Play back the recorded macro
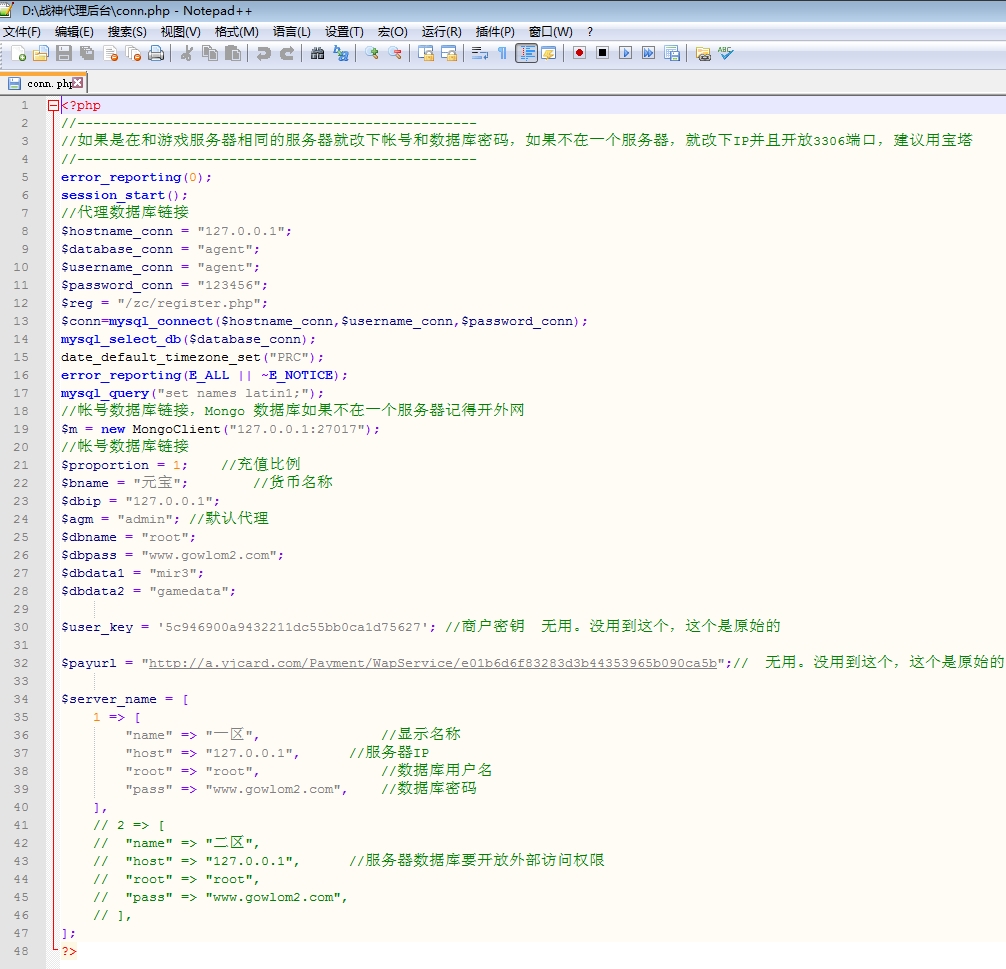Viewport: 1006px width, 969px height. click(626, 53)
